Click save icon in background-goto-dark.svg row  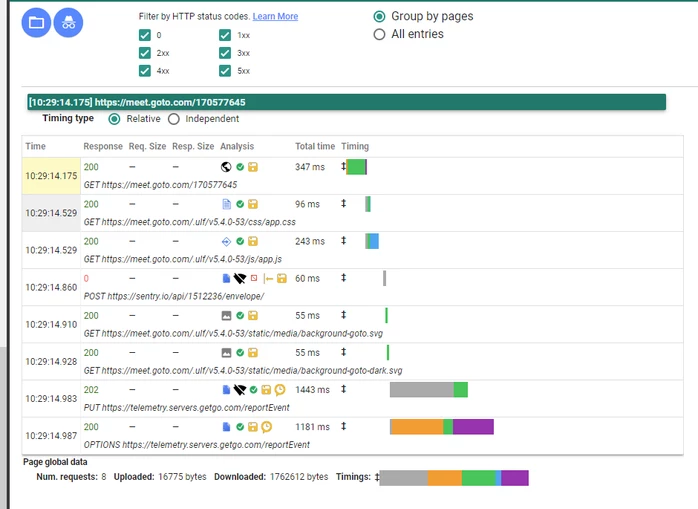[253, 353]
